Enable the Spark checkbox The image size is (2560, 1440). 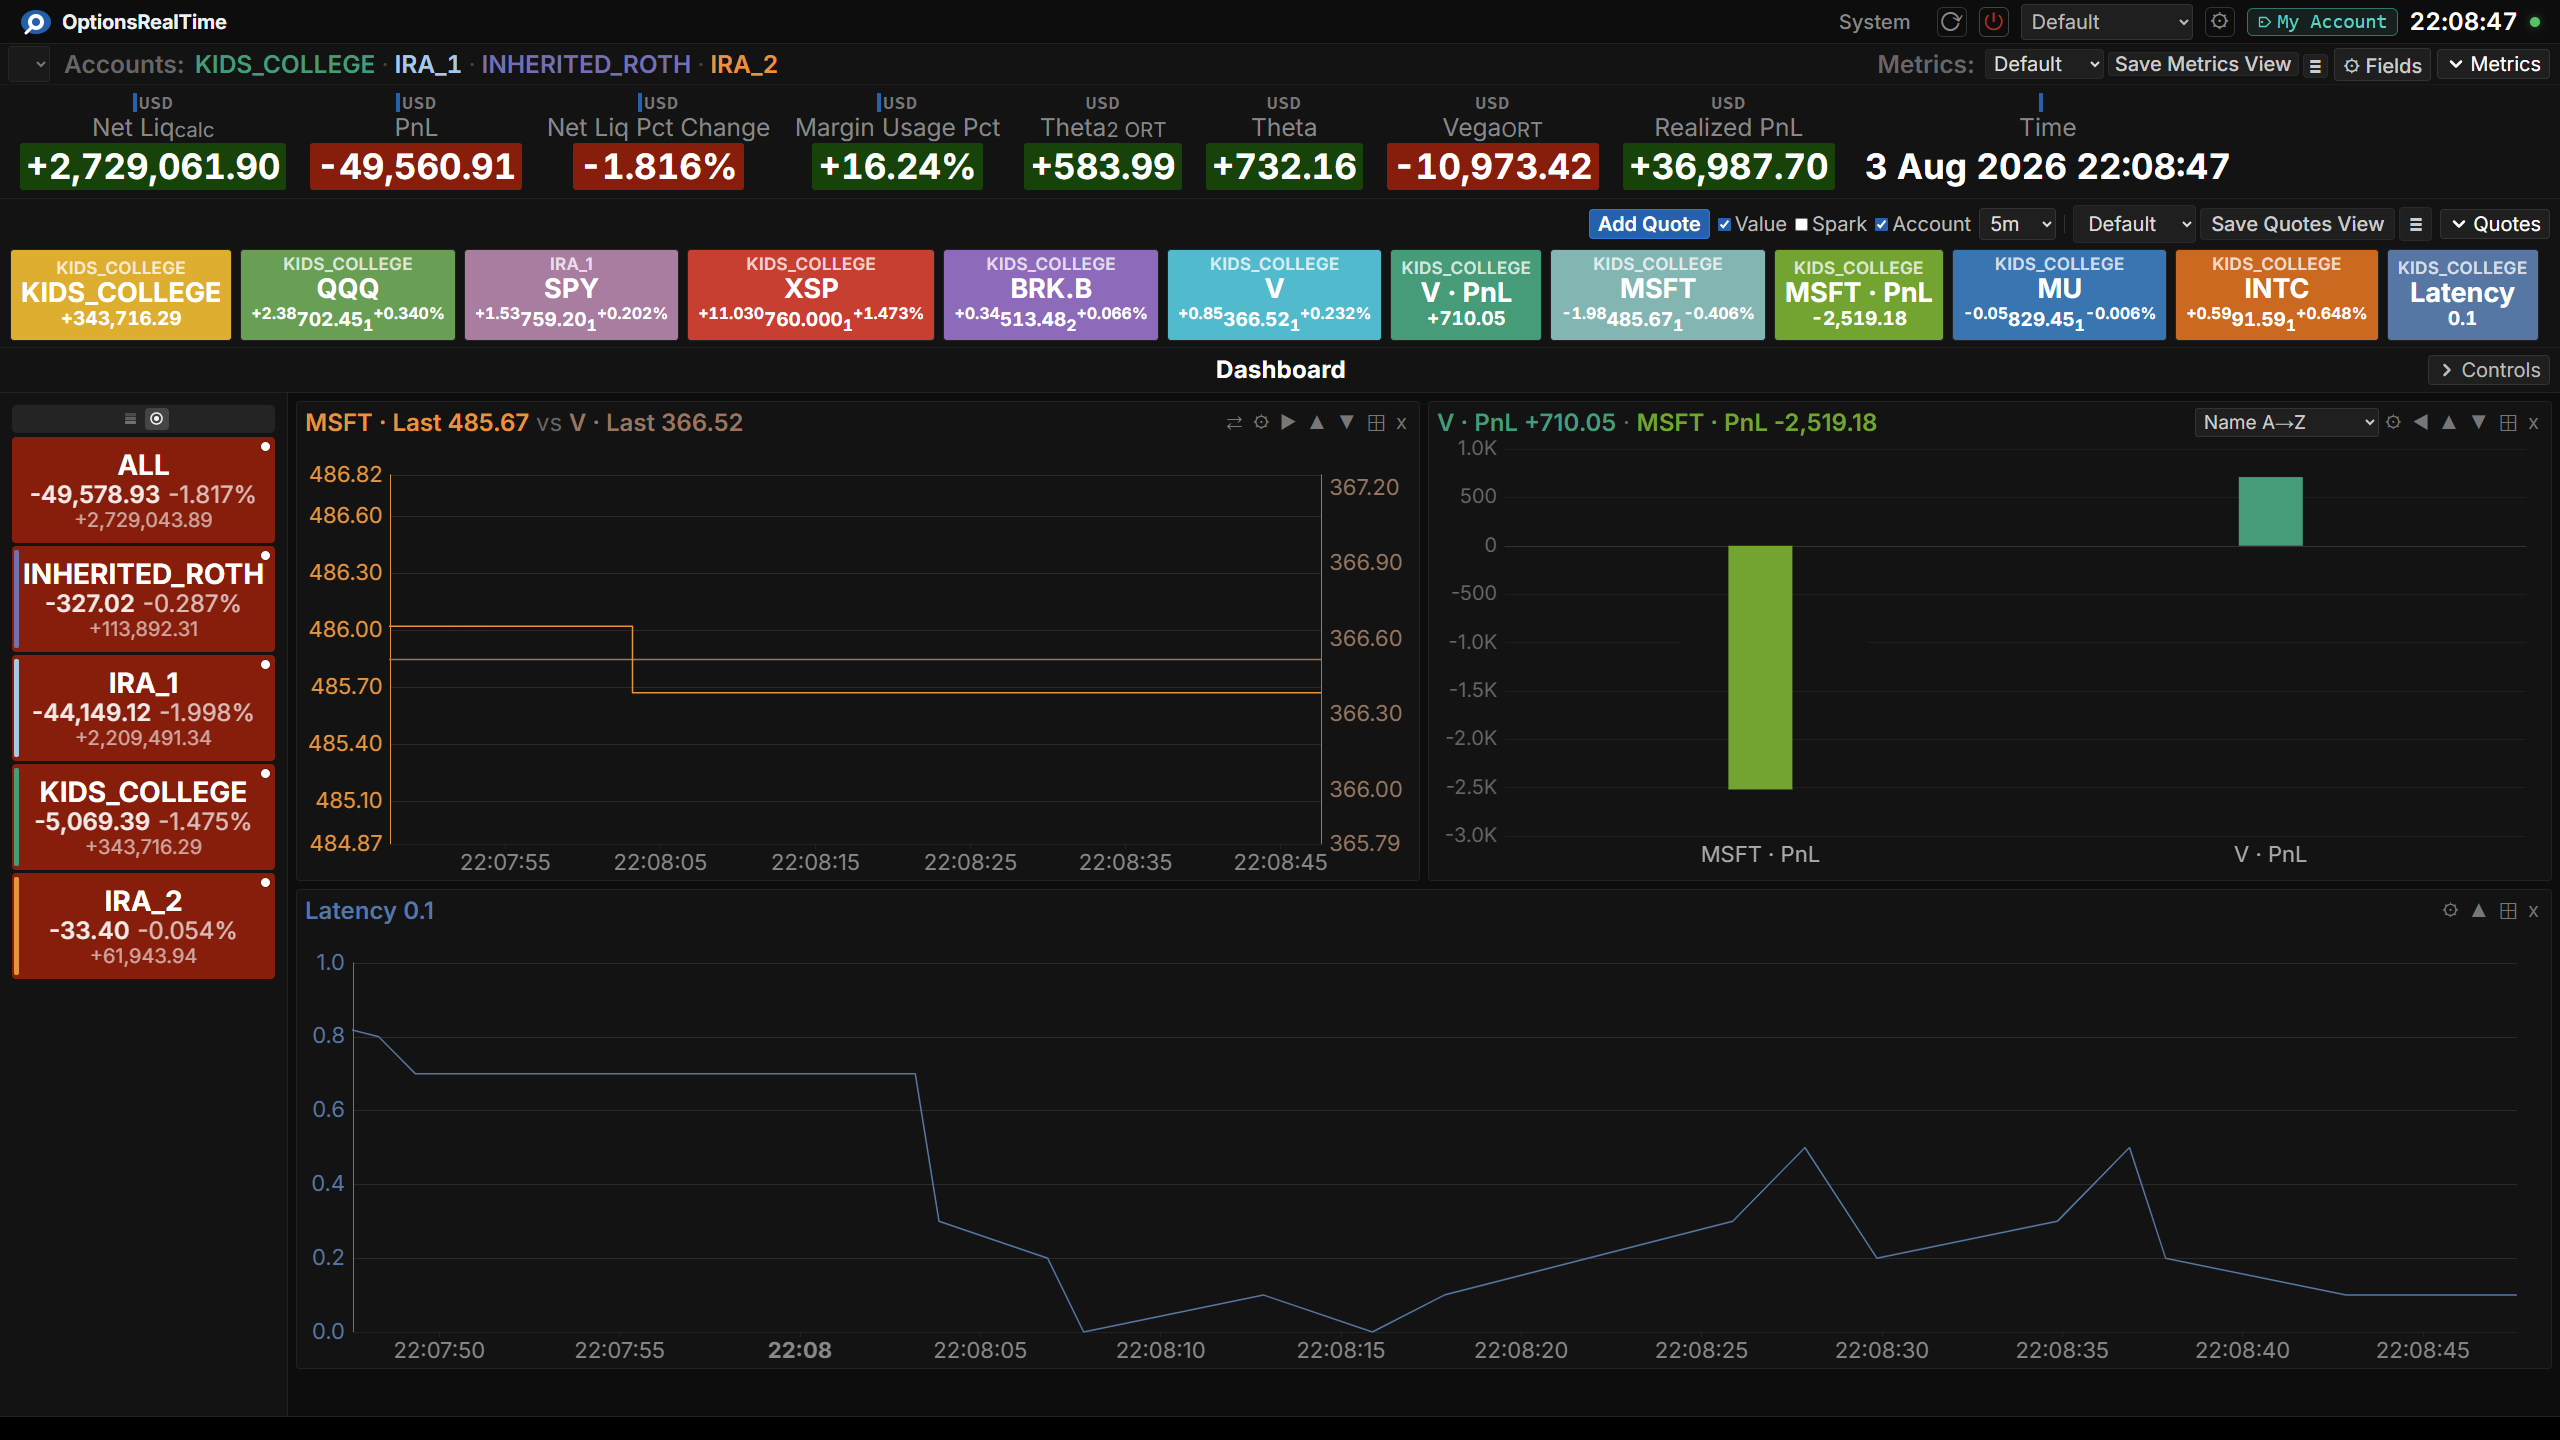click(x=1801, y=225)
